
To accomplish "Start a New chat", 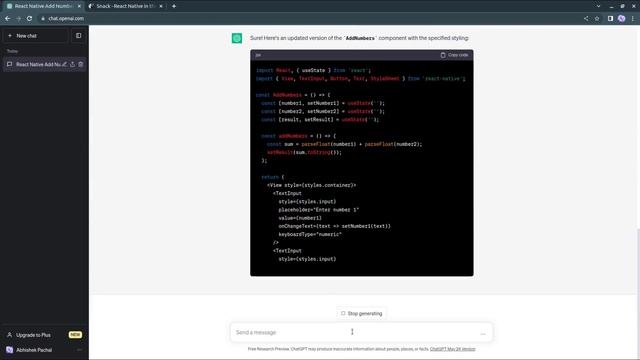I will (36, 36).
